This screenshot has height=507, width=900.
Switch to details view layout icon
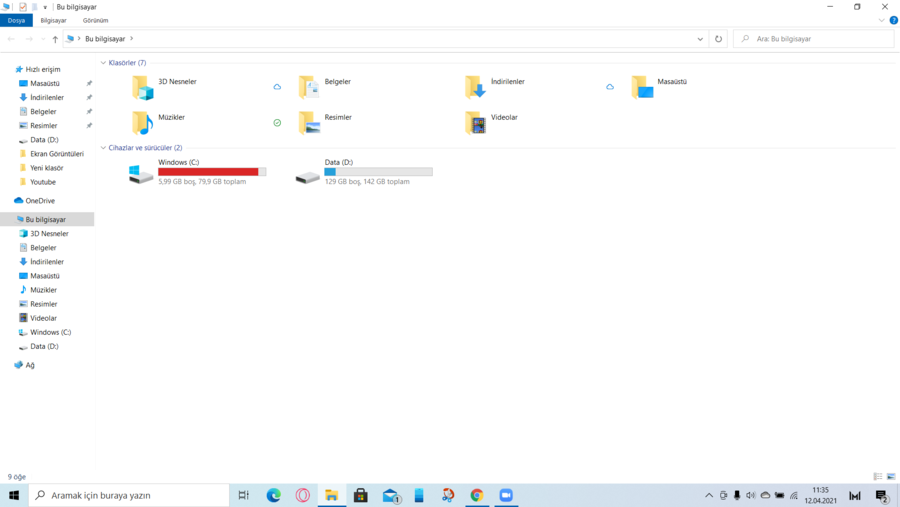point(878,477)
